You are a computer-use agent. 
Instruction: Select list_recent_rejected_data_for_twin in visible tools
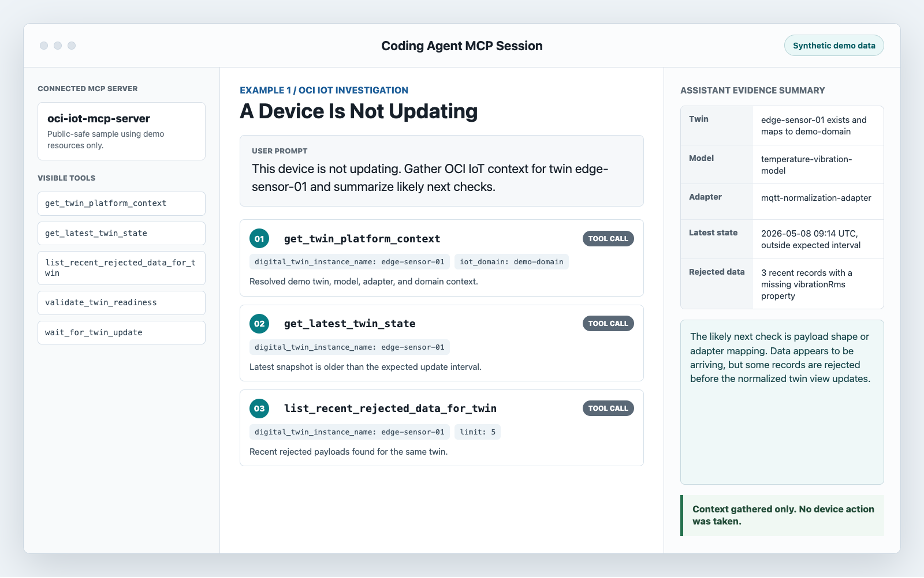coord(121,267)
